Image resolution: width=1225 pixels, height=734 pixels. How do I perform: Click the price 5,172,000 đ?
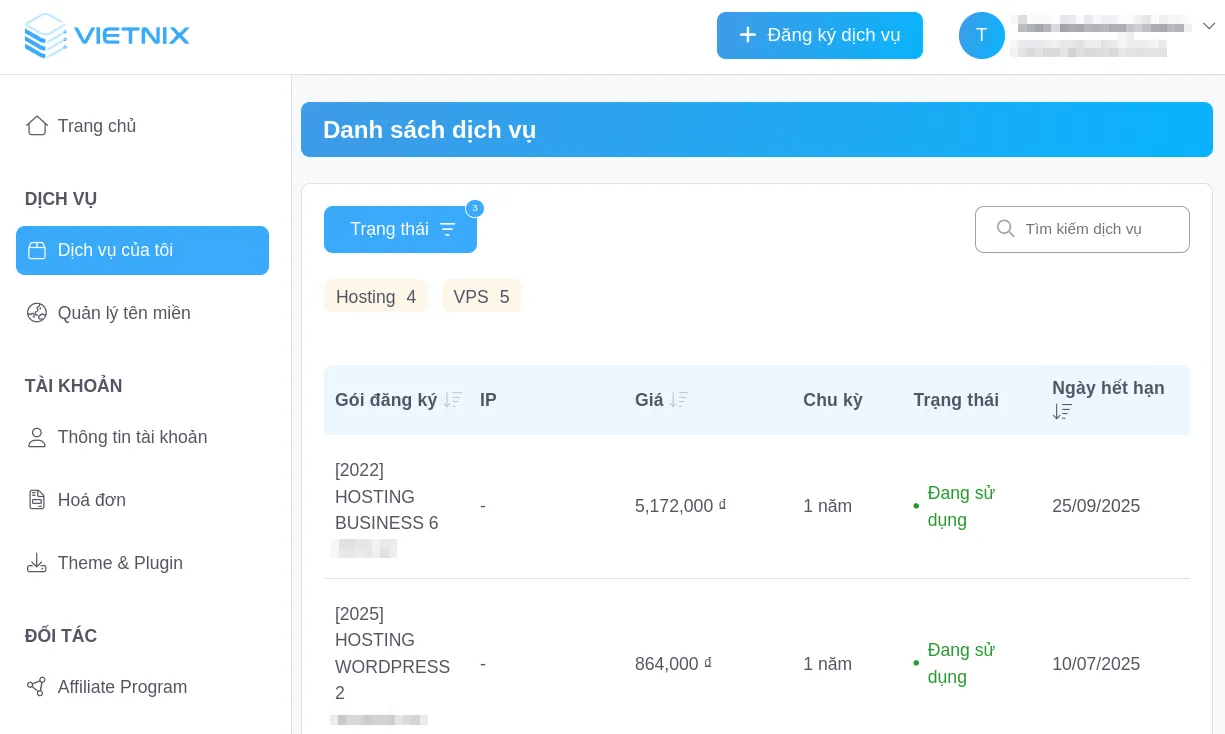(x=680, y=506)
